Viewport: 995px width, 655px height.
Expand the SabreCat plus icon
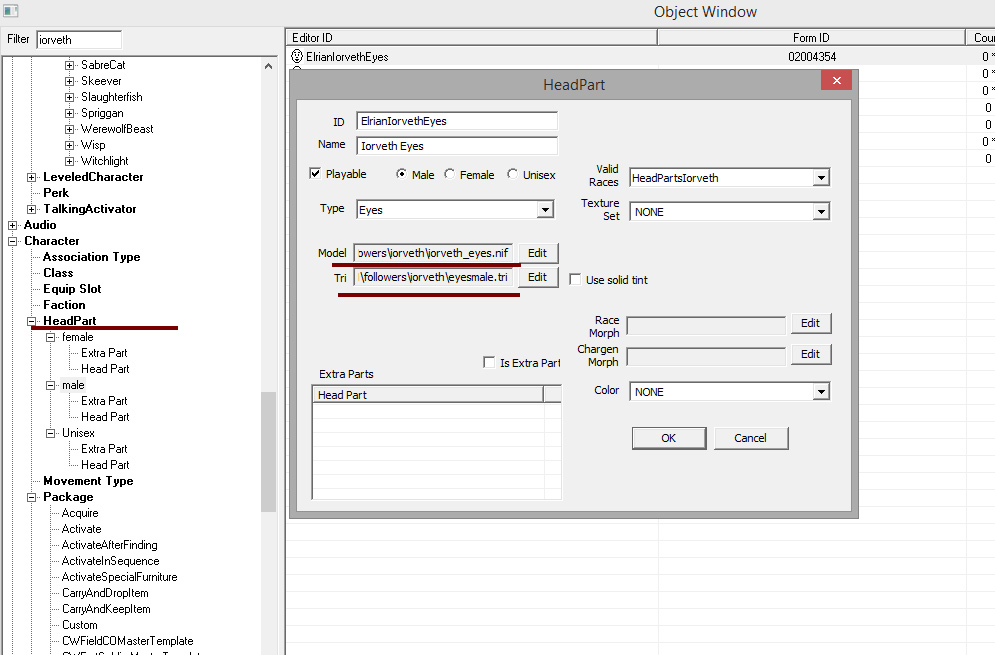coord(69,65)
